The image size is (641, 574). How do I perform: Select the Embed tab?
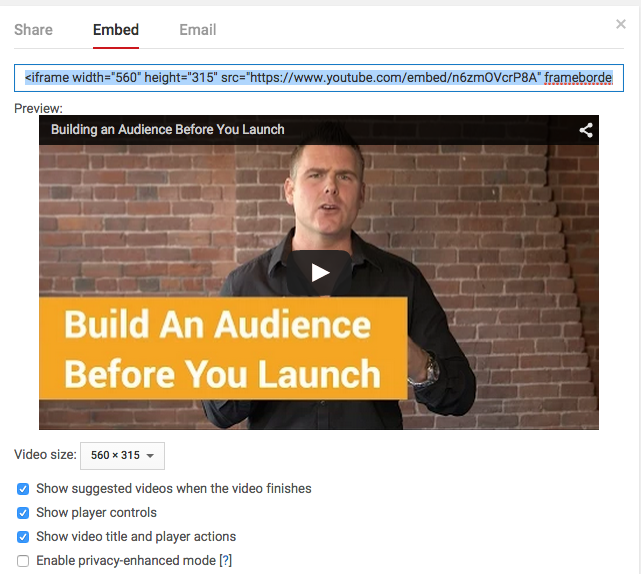tap(116, 30)
